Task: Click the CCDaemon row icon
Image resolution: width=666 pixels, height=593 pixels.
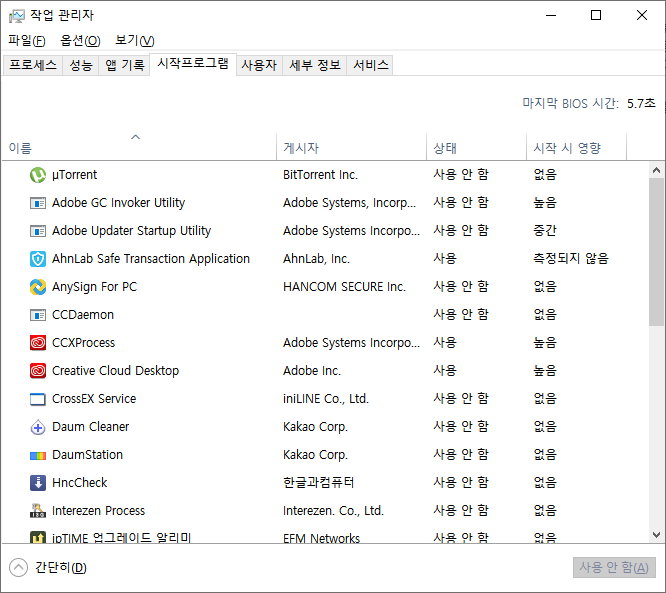Action: 38,315
